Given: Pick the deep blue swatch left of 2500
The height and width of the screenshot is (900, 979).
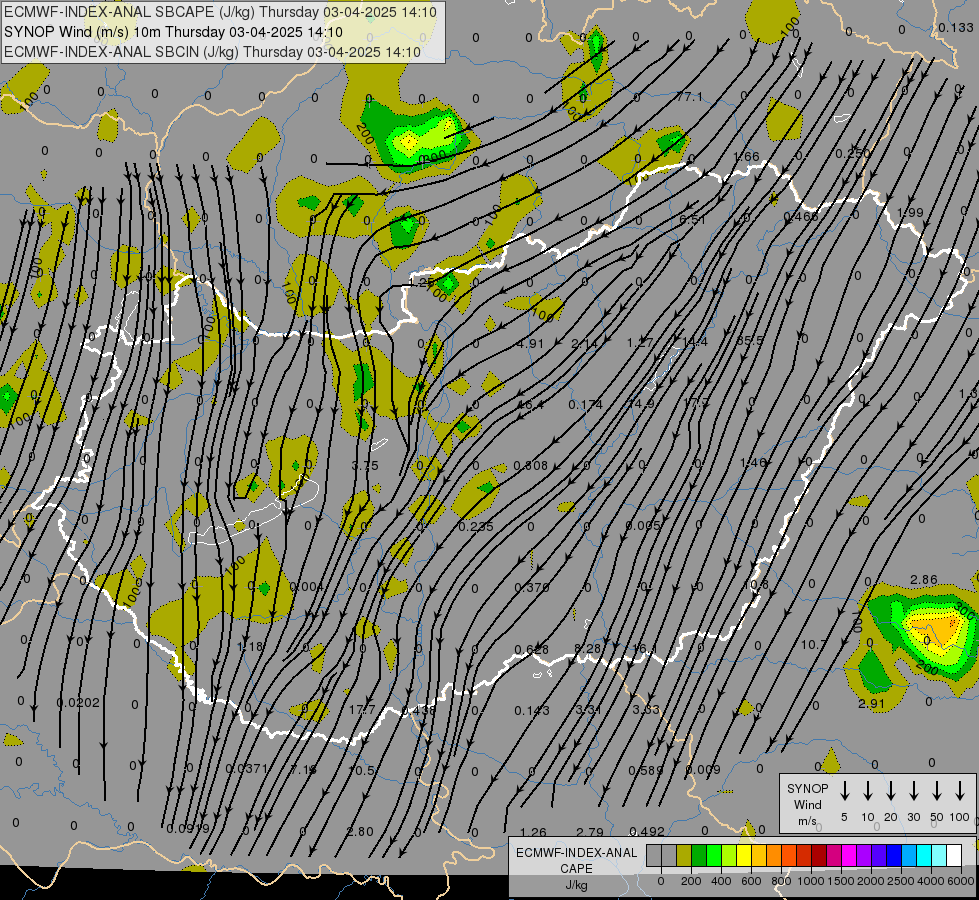Looking at the screenshot, I should pyautogui.click(x=894, y=856).
